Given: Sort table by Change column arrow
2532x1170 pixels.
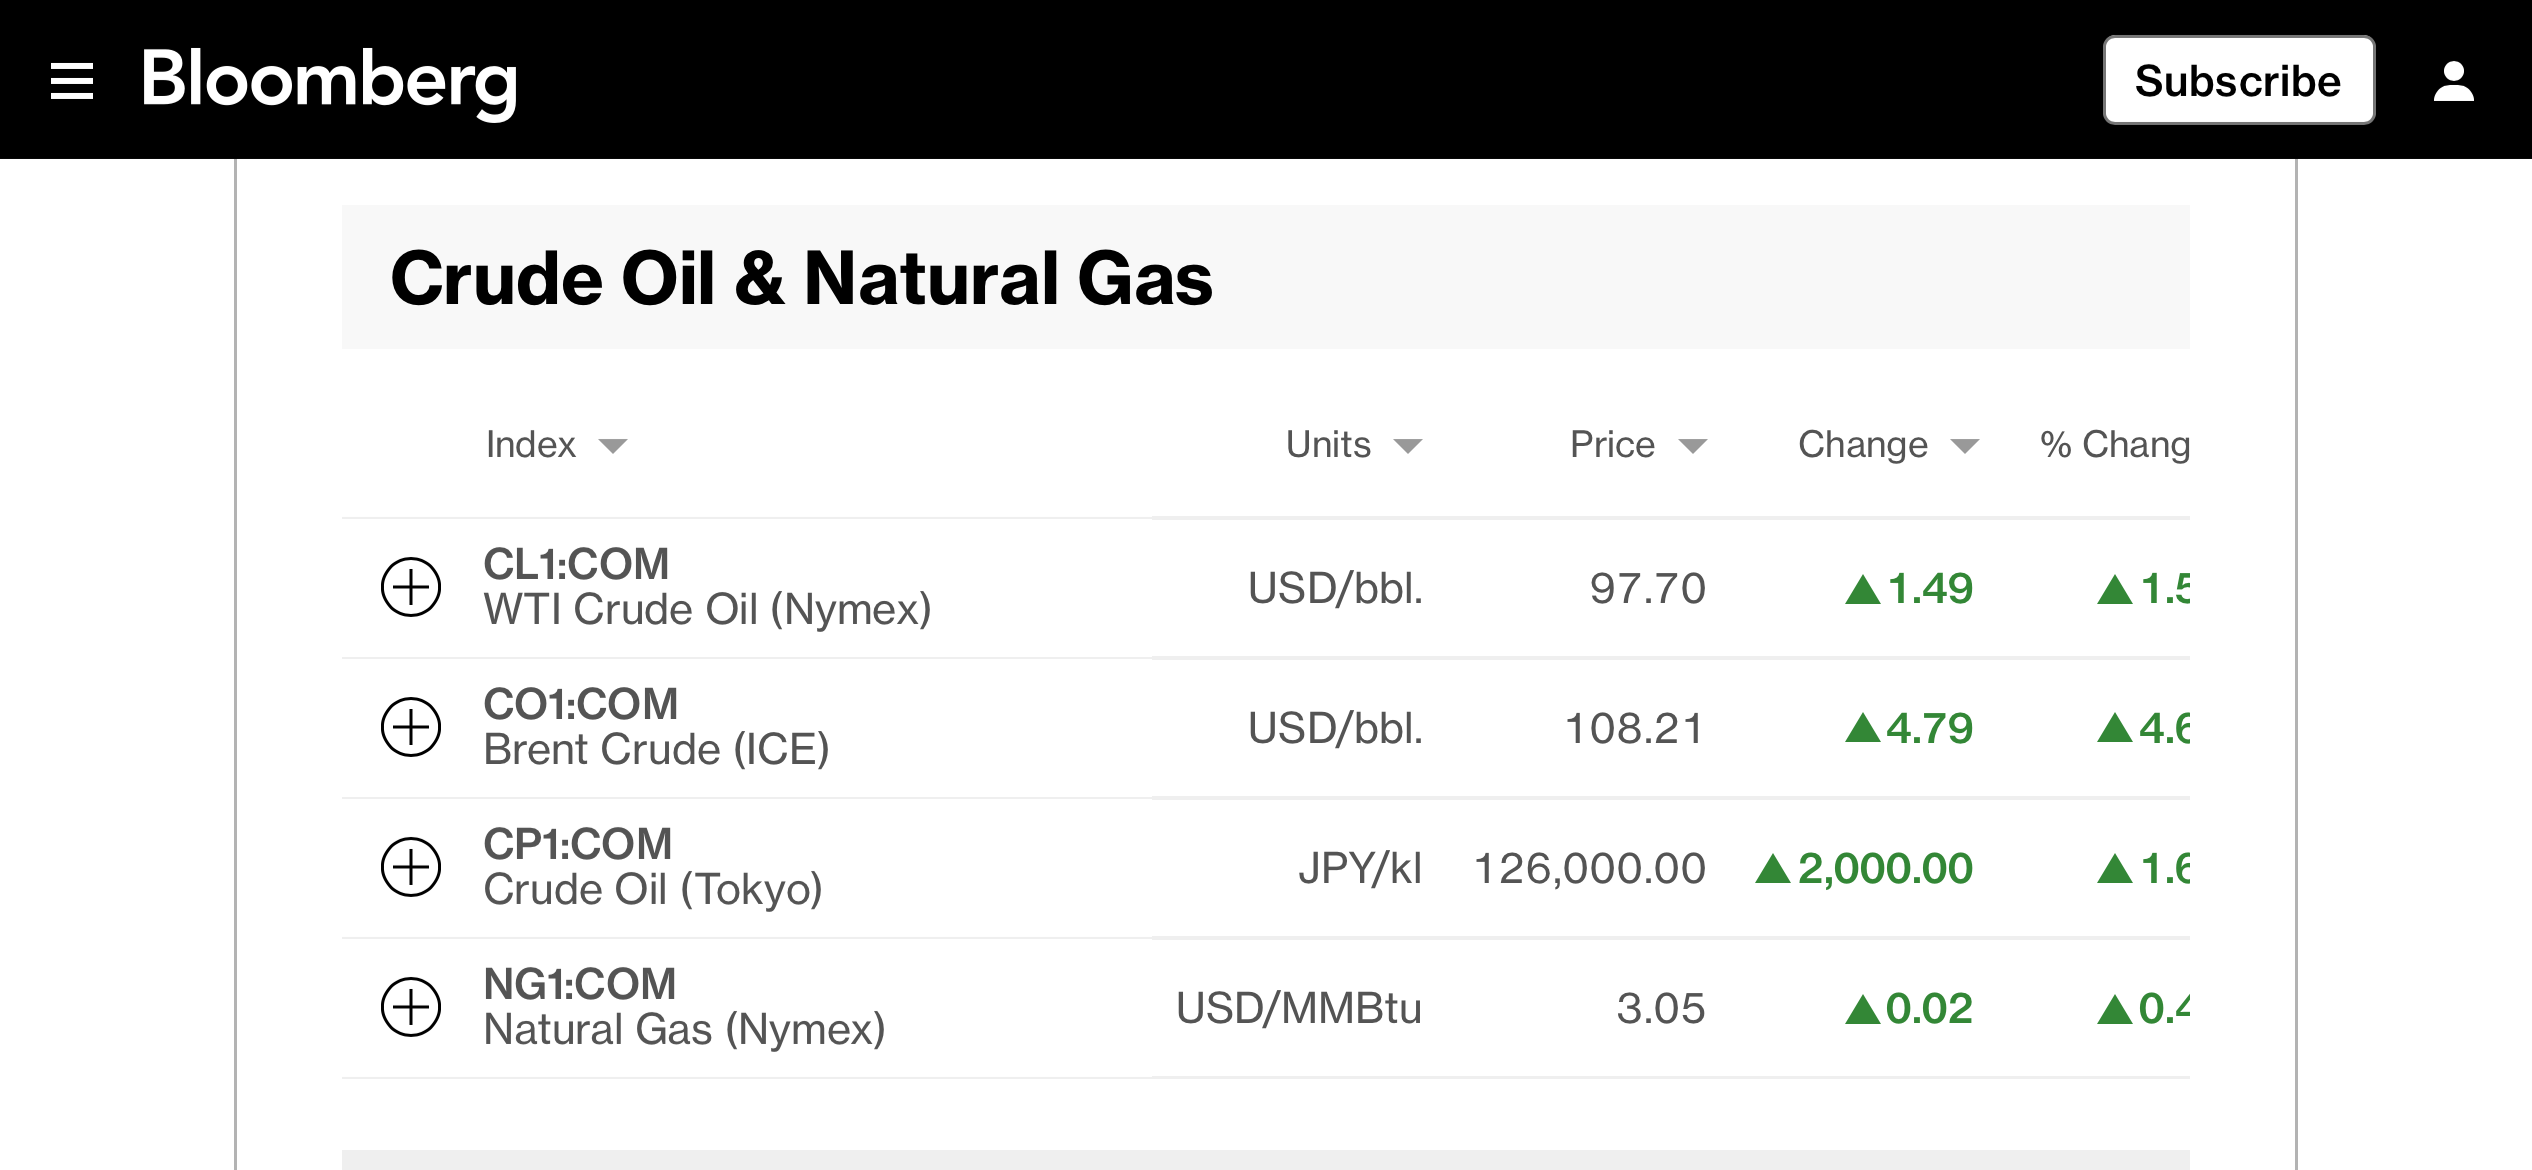Looking at the screenshot, I should coord(1965,446).
